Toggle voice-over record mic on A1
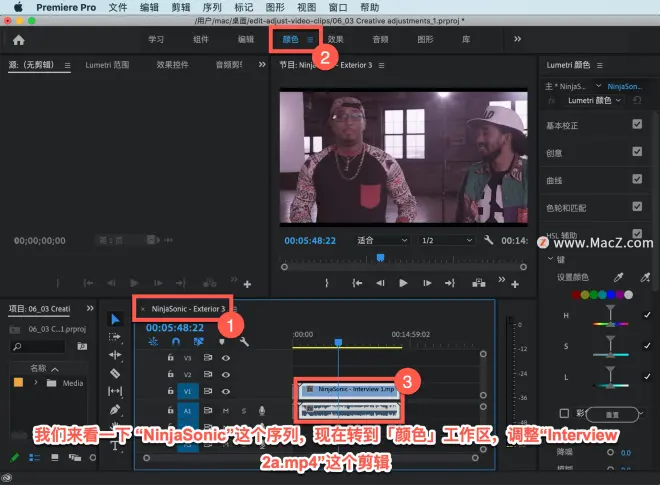Screen dimensions: 660x485 (x=262, y=410)
